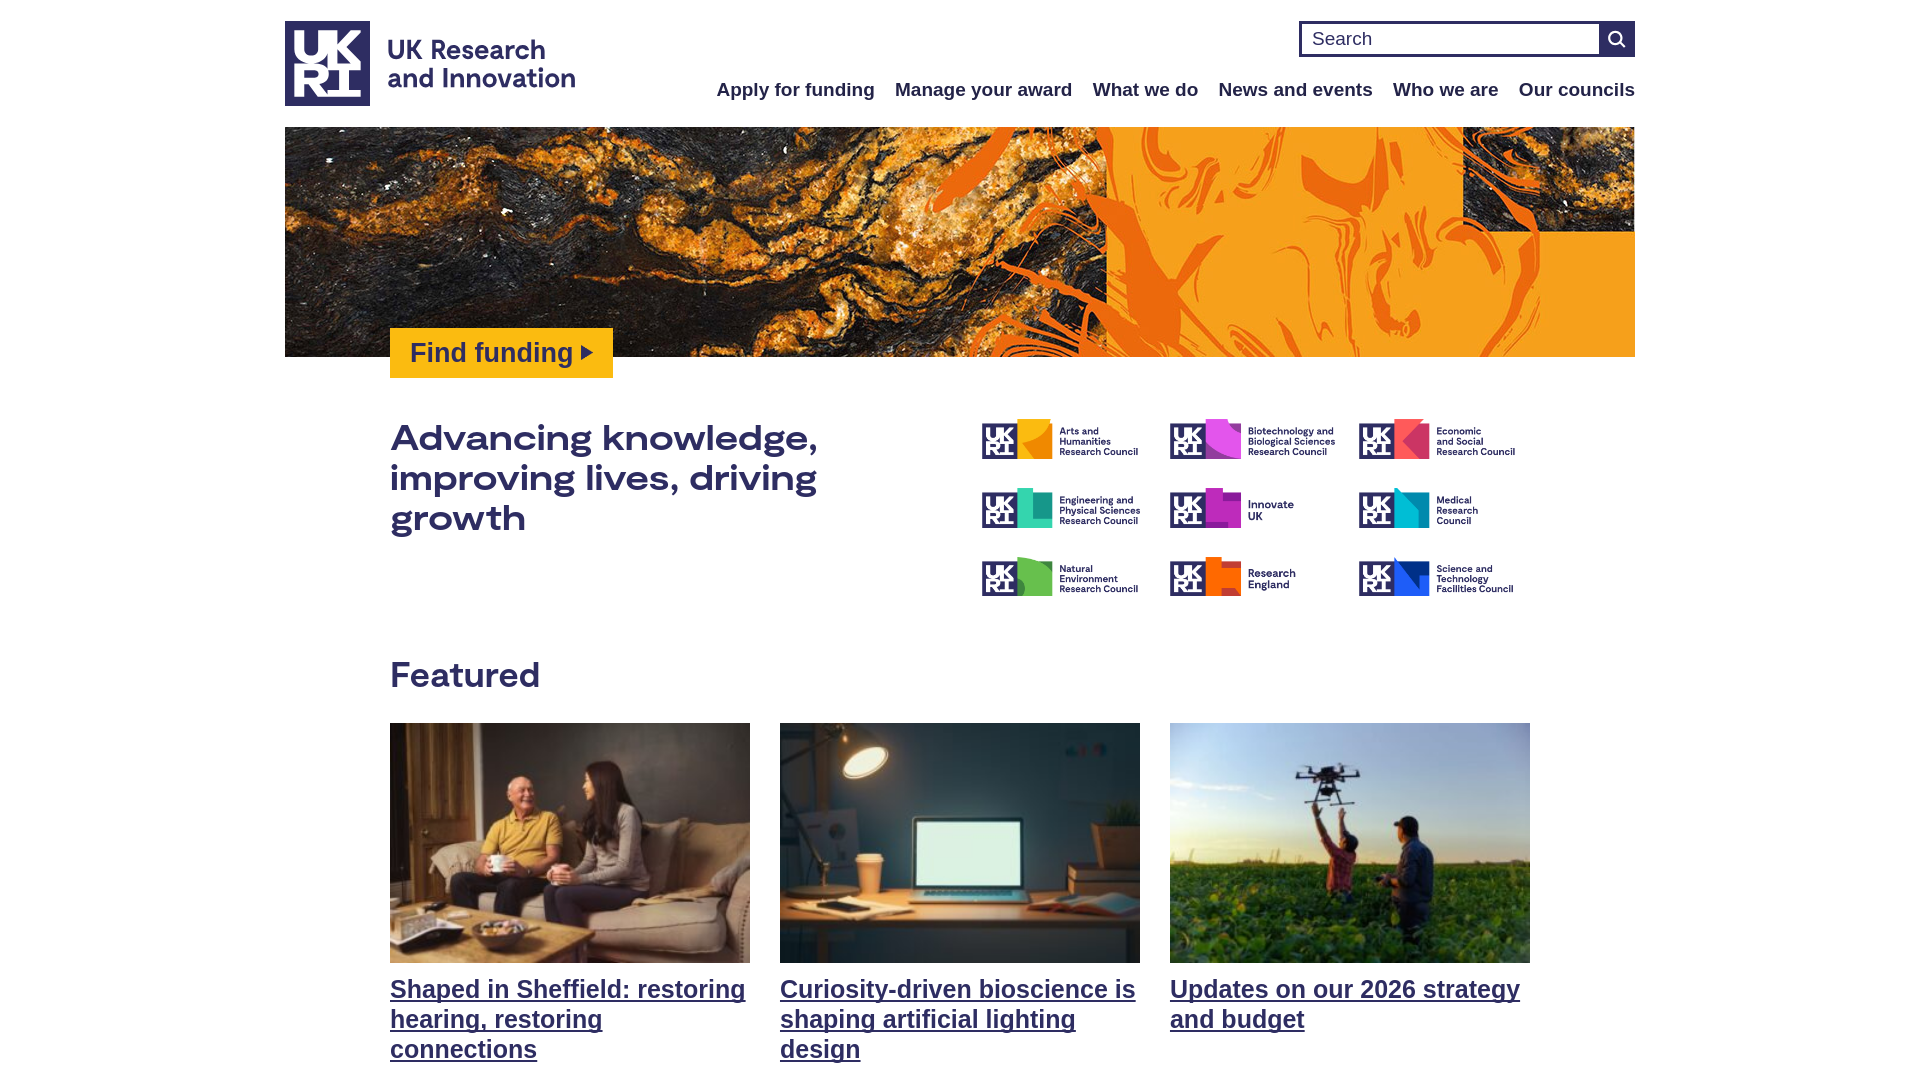Open the Innovate UK logo link

coord(1232,508)
